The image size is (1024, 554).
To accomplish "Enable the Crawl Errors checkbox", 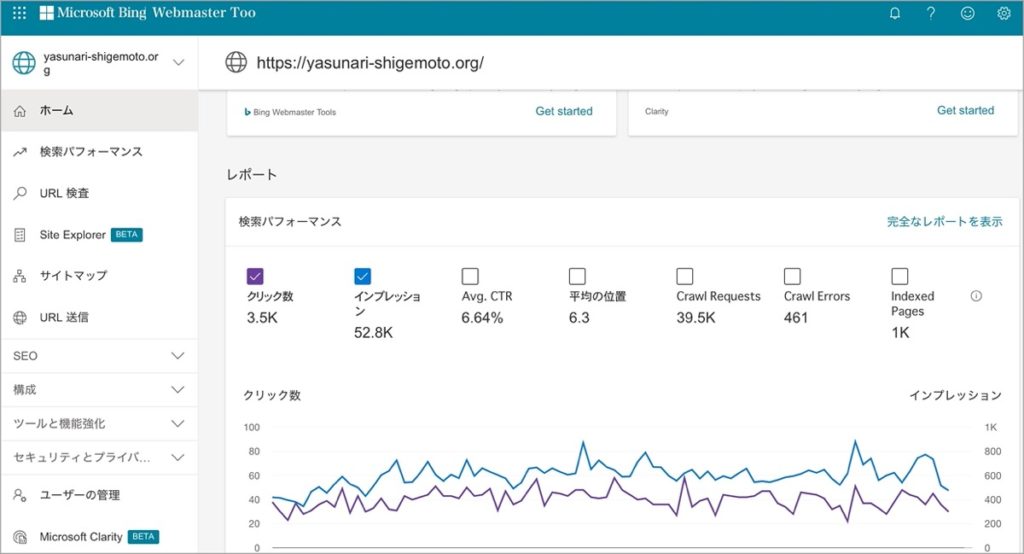I will (792, 276).
